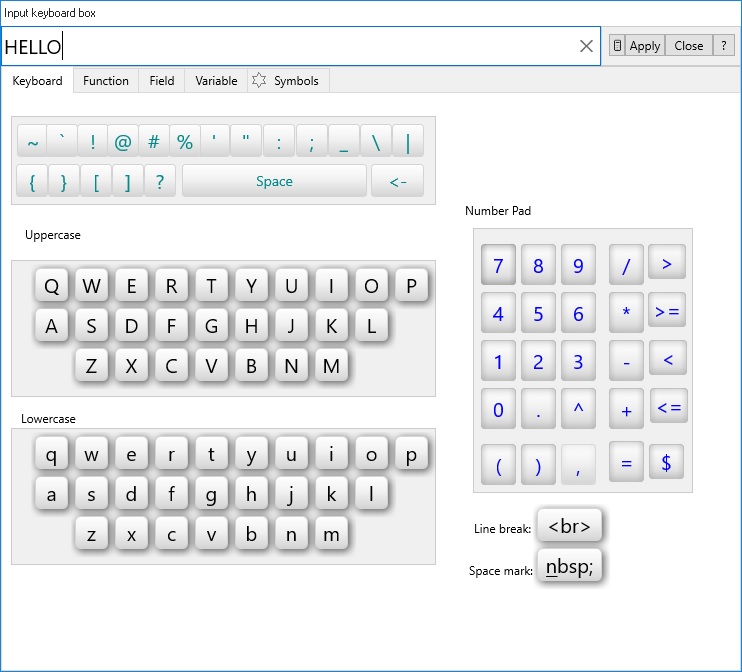This screenshot has width=742, height=672.
Task: Click the backspace <- key
Action: click(398, 181)
